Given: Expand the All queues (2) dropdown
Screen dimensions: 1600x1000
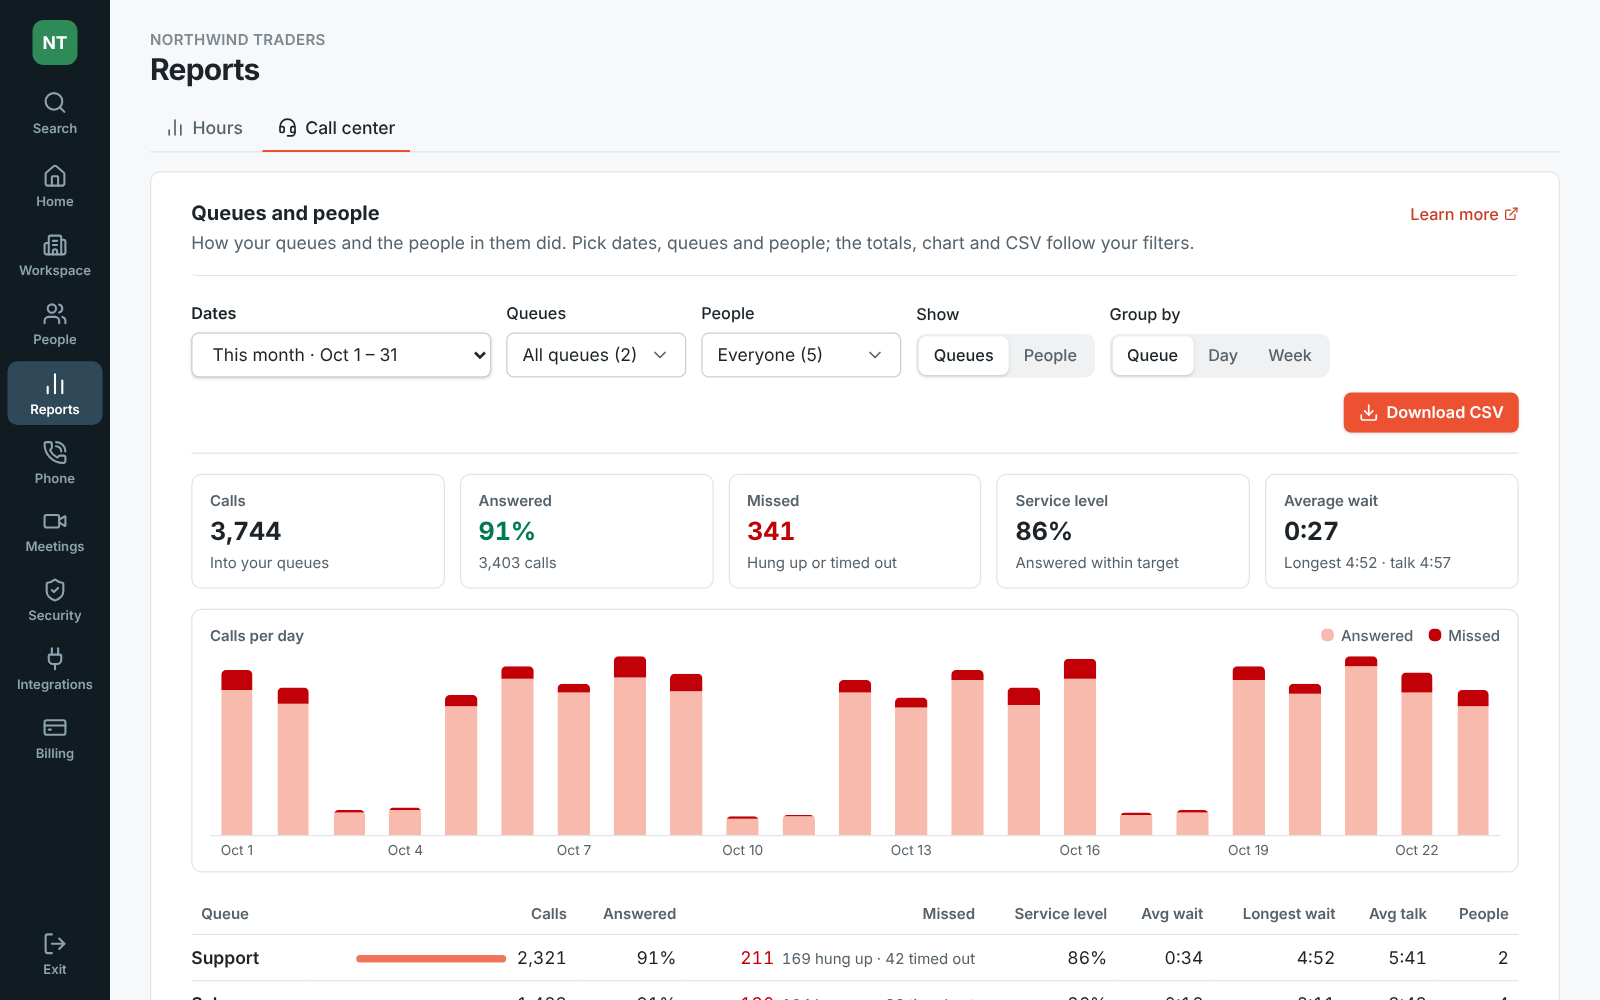Looking at the screenshot, I should 596,355.
